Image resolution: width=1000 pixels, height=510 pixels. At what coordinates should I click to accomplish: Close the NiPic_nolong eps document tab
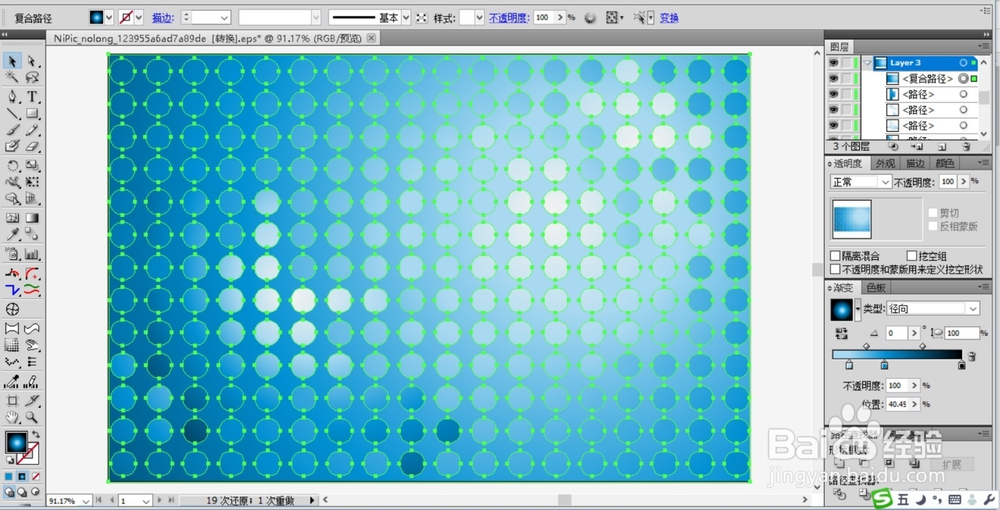tap(371, 38)
